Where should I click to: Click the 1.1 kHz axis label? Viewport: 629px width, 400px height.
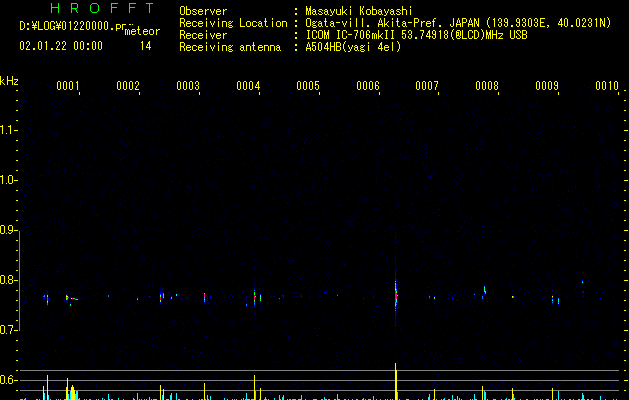[x=8, y=130]
